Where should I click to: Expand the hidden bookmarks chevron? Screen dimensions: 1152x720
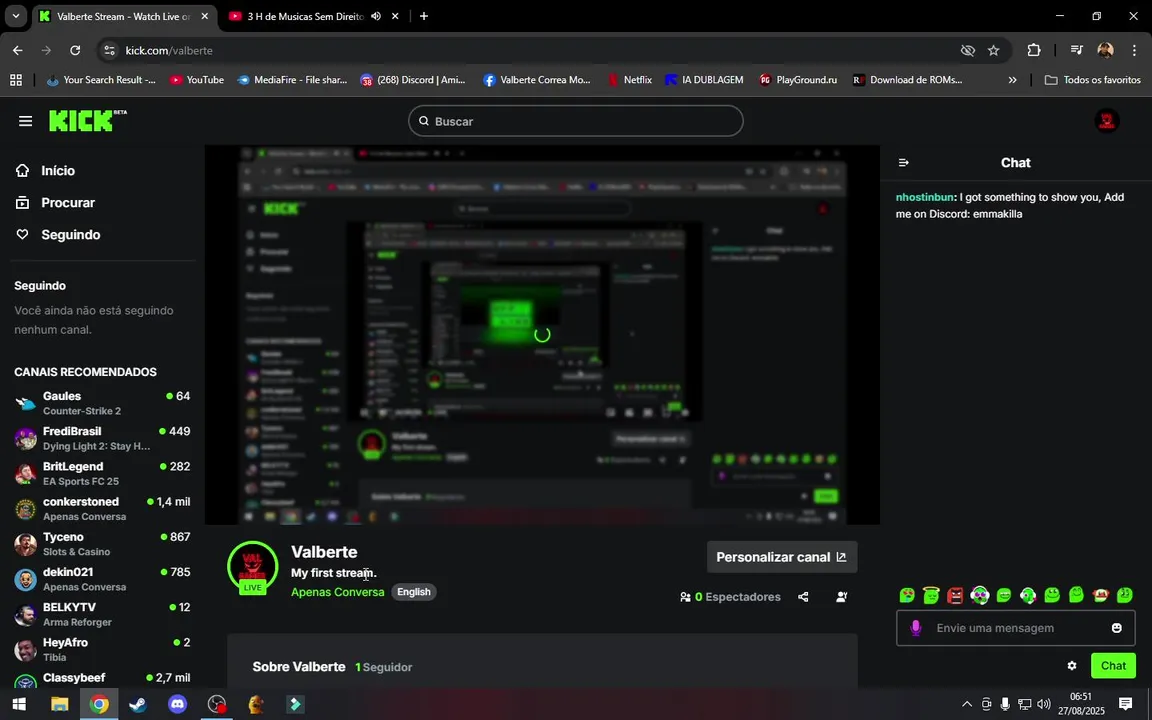click(x=1012, y=80)
